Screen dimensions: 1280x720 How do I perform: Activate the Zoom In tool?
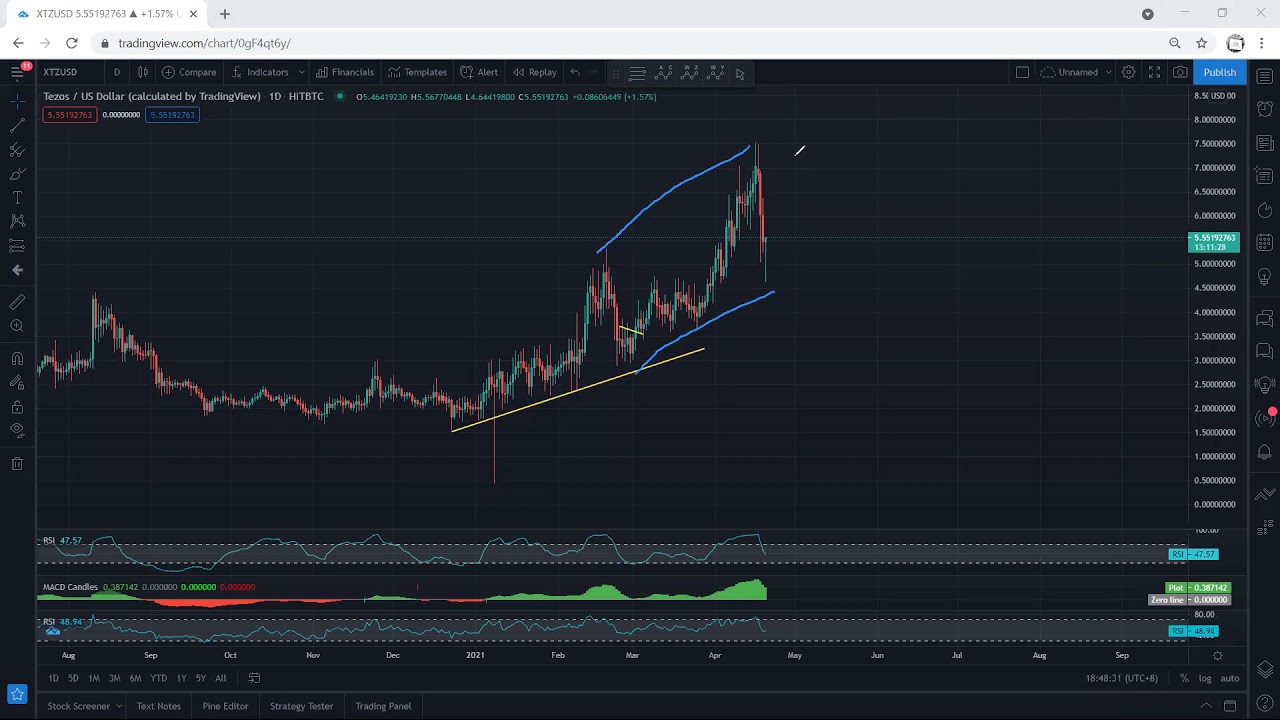17,326
